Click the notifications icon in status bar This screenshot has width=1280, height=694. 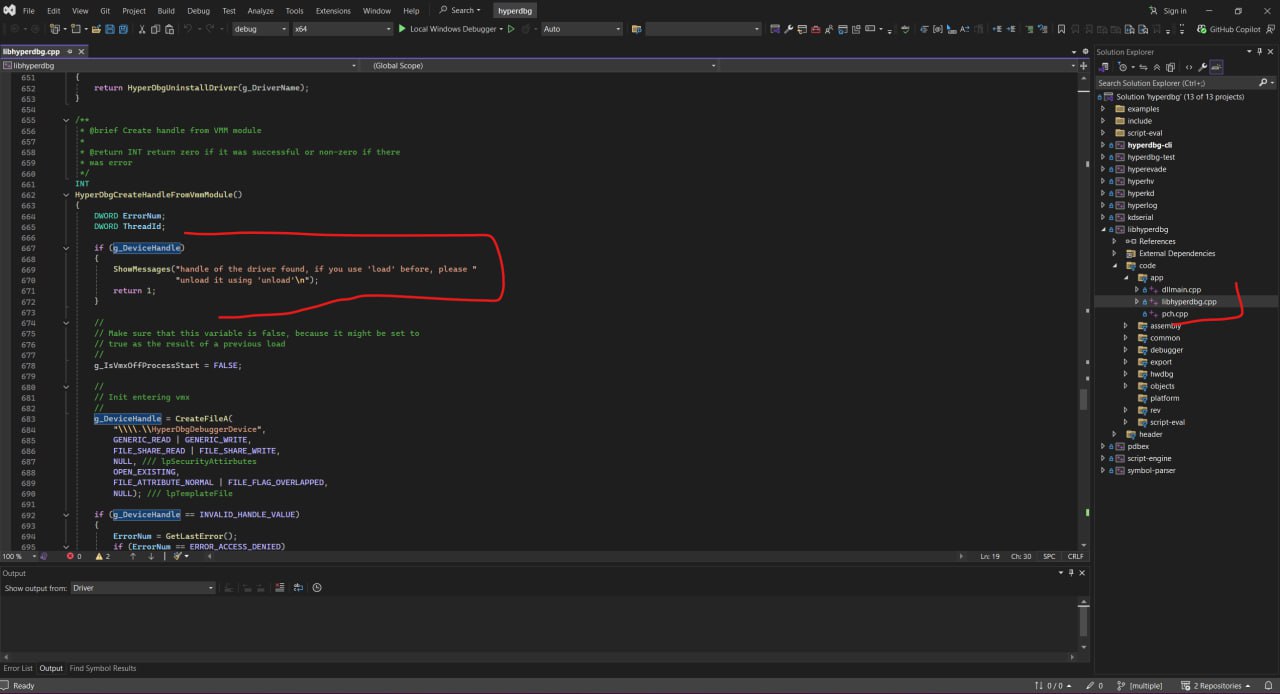(1267, 686)
